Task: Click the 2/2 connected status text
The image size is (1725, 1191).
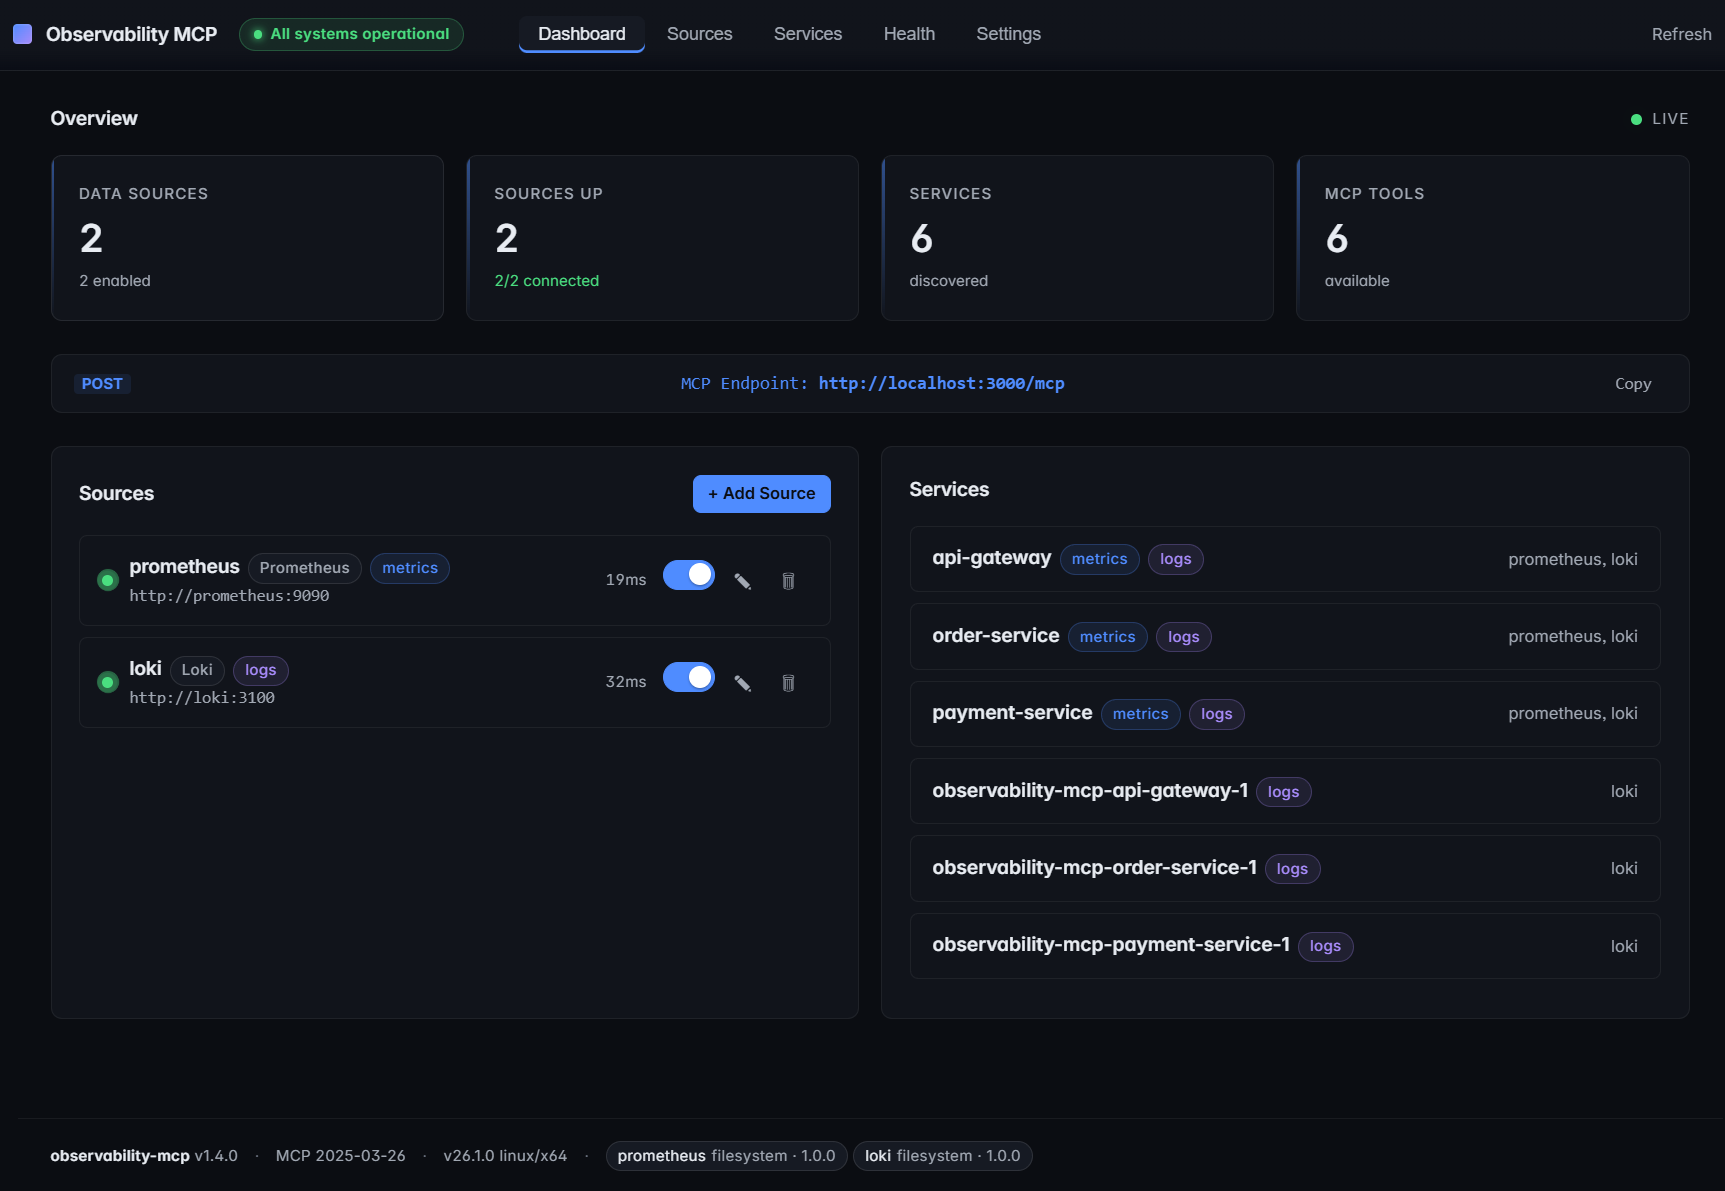Action: (547, 281)
